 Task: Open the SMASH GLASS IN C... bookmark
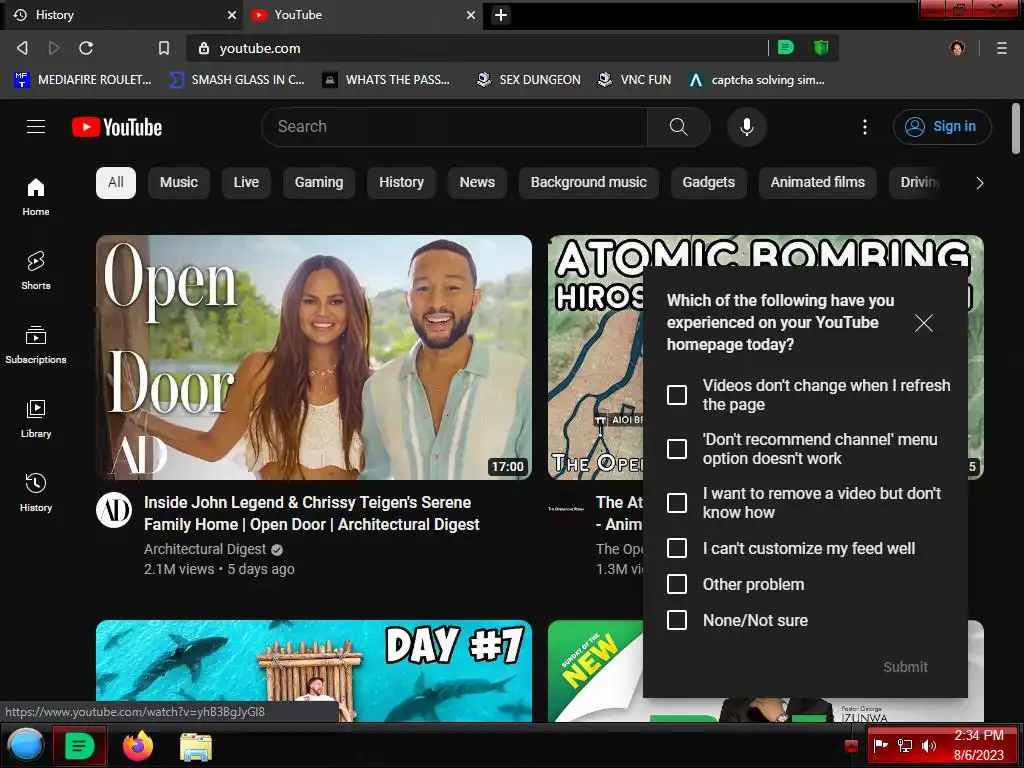[x=236, y=80]
